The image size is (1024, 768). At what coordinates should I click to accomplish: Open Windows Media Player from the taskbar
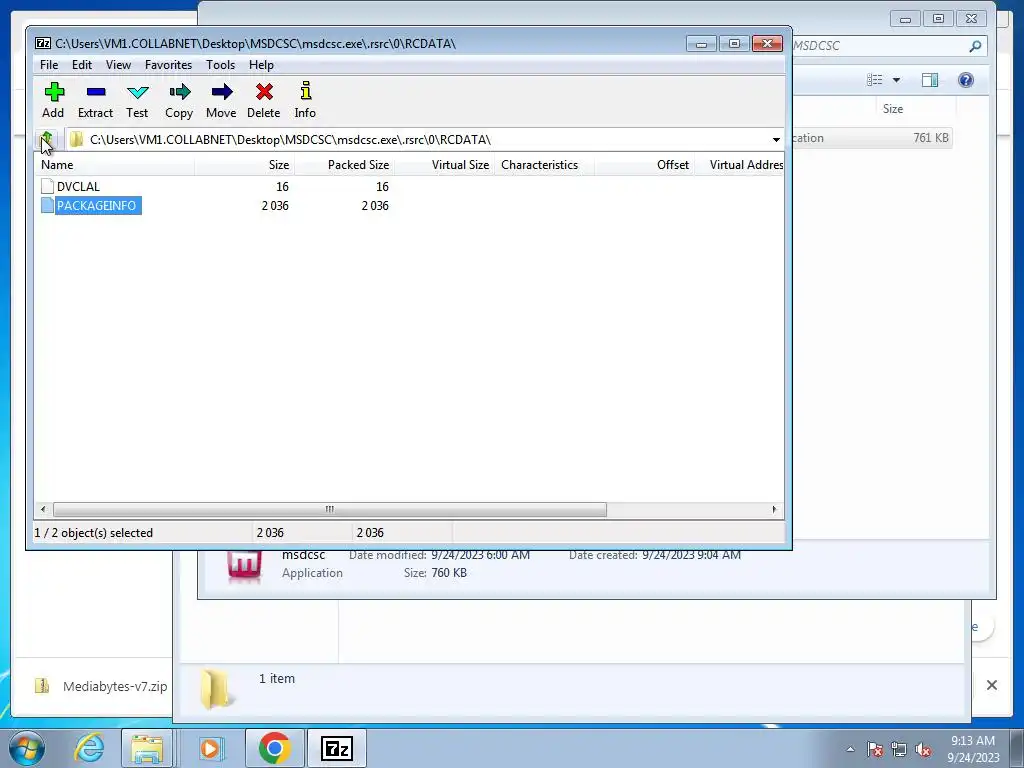[210, 748]
